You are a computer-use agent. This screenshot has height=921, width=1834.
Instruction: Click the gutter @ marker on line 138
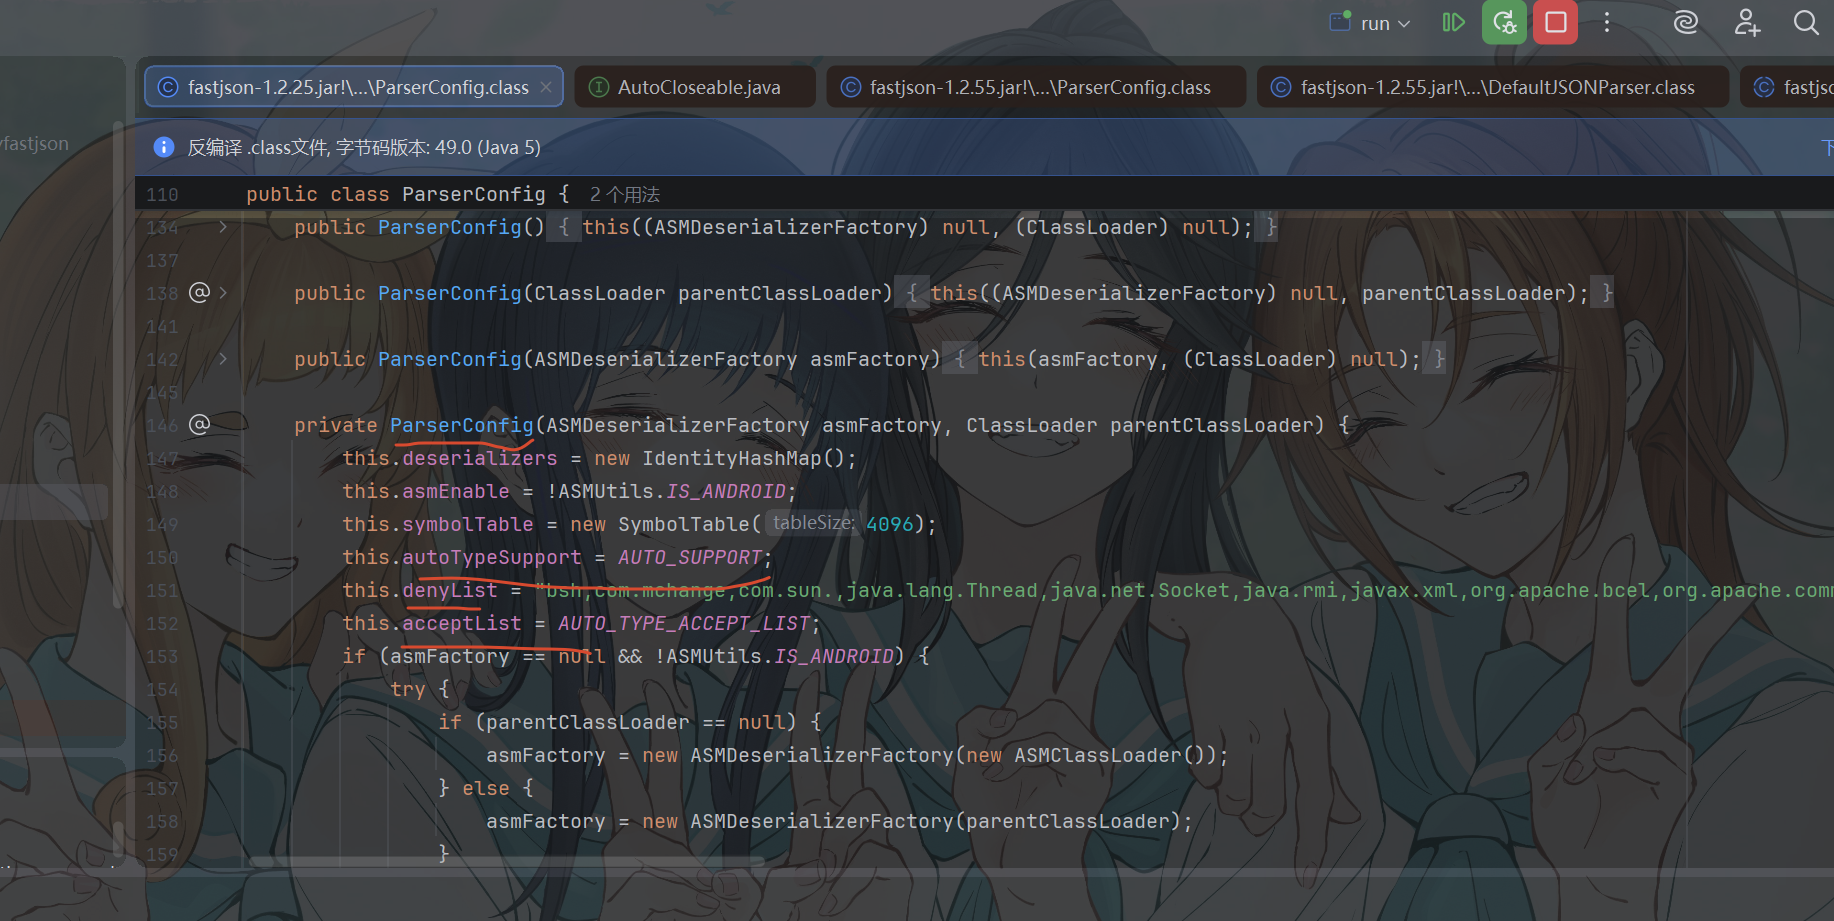(x=199, y=292)
